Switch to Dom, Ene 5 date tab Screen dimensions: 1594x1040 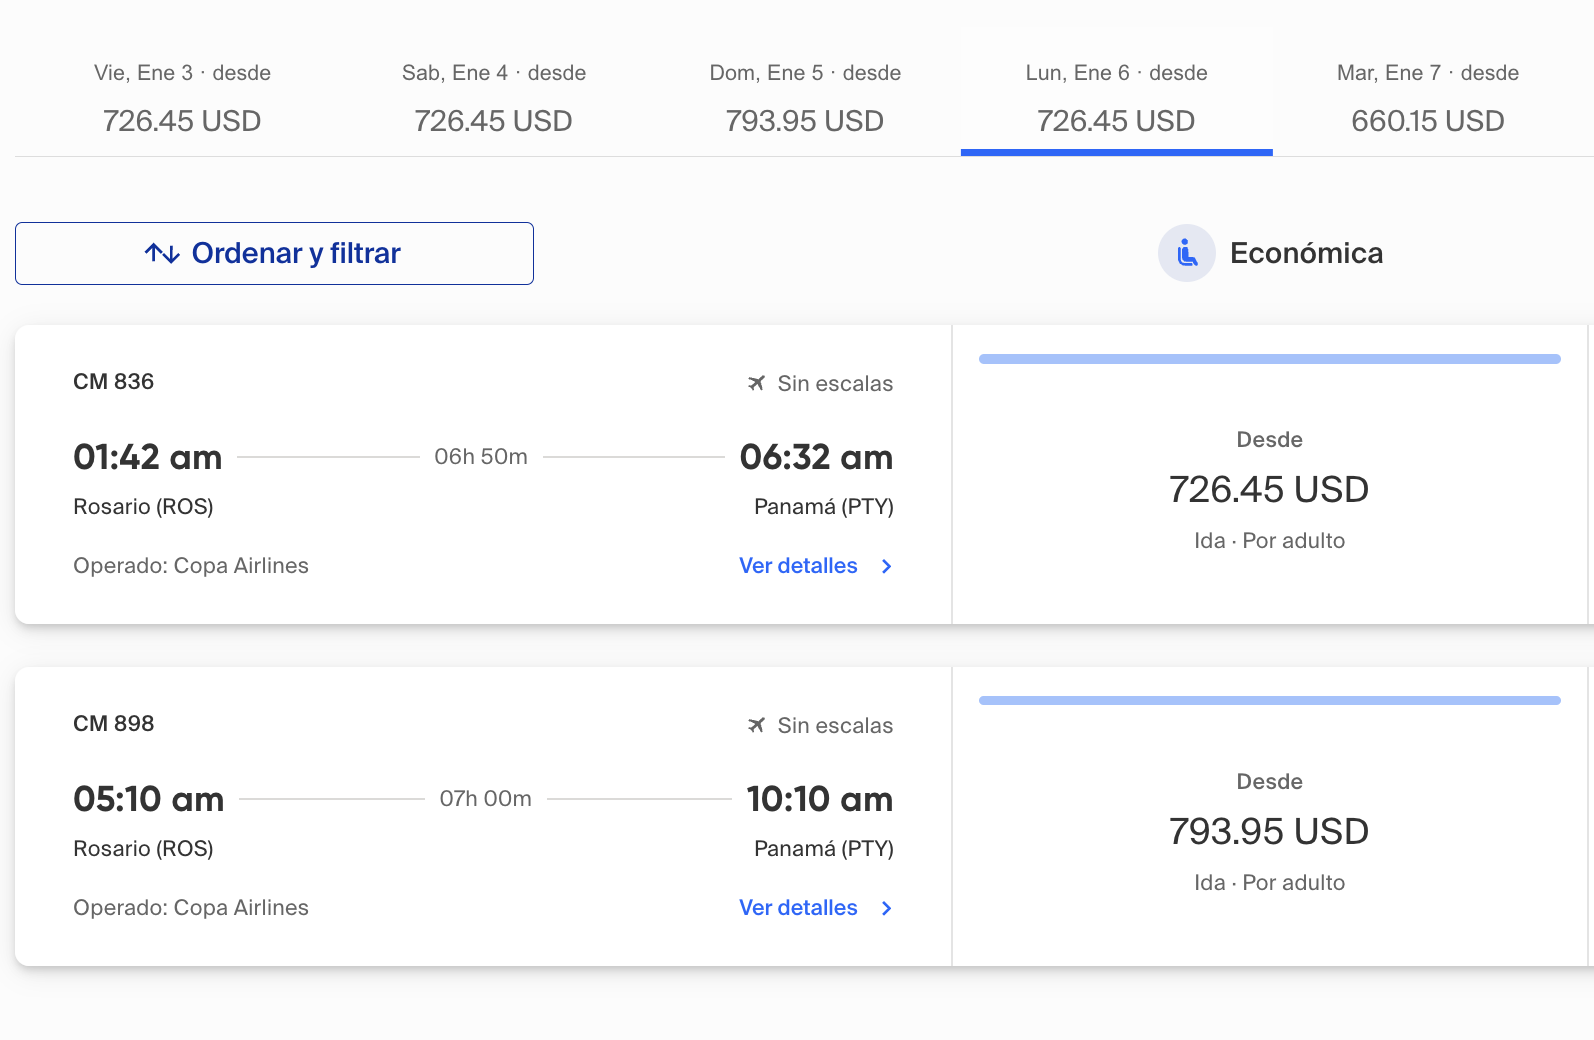[x=805, y=98]
